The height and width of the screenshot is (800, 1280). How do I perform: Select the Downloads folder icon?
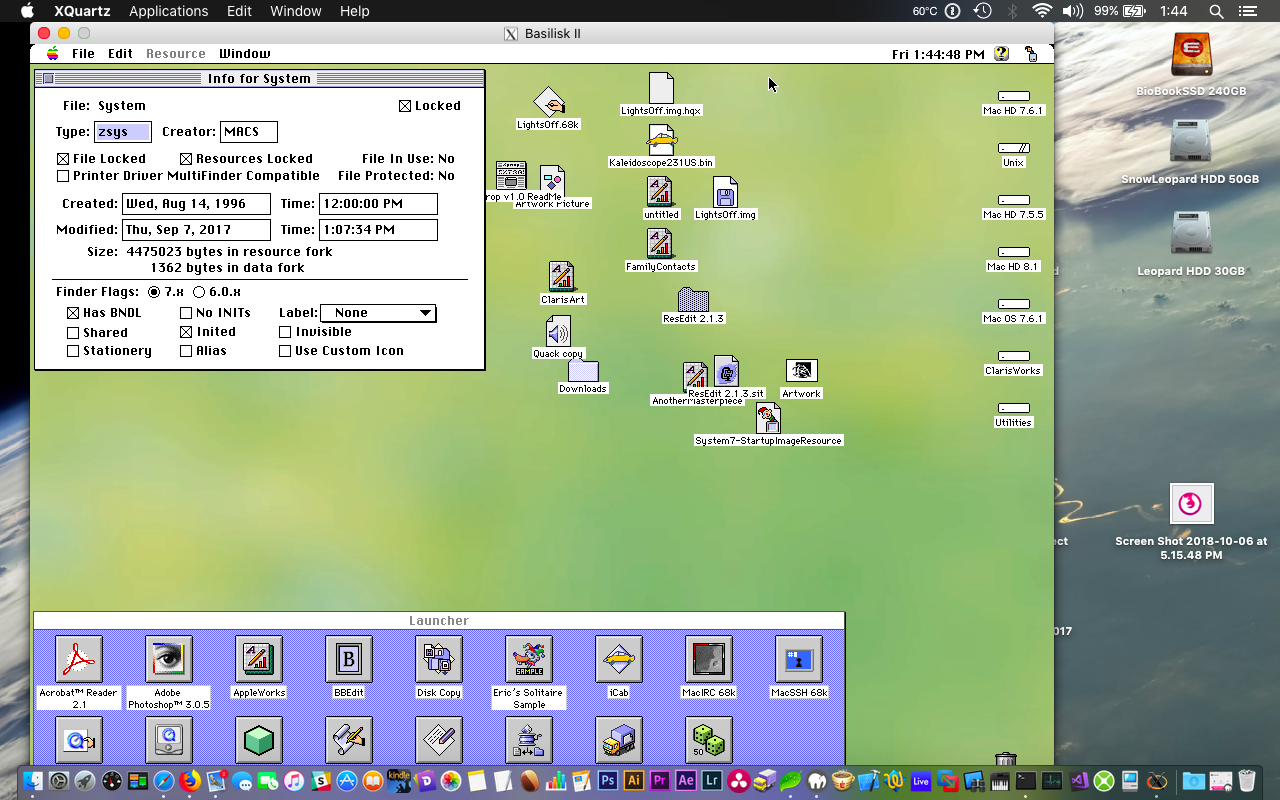pyautogui.click(x=583, y=370)
